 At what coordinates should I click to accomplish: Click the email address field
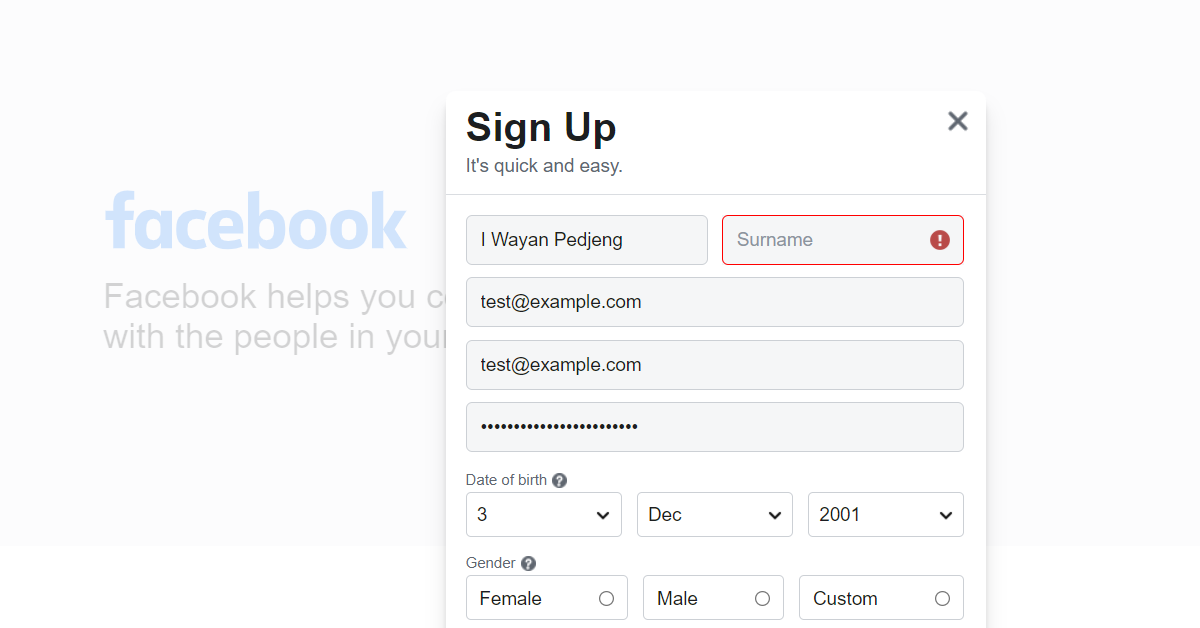[714, 302]
